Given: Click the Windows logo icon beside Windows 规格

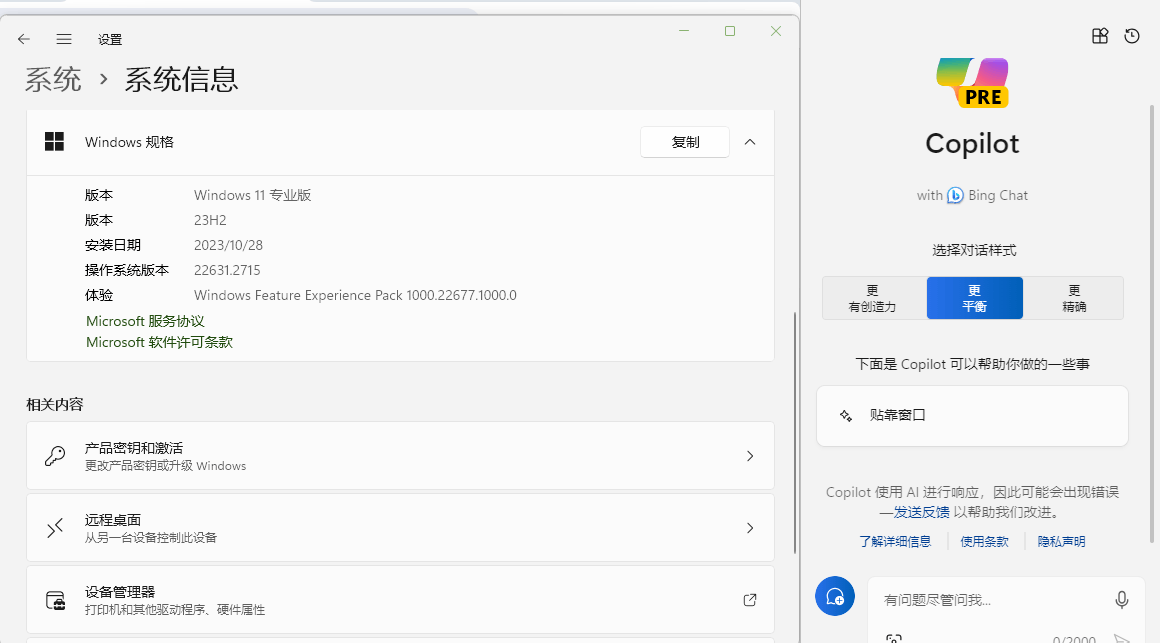Looking at the screenshot, I should coord(54,141).
